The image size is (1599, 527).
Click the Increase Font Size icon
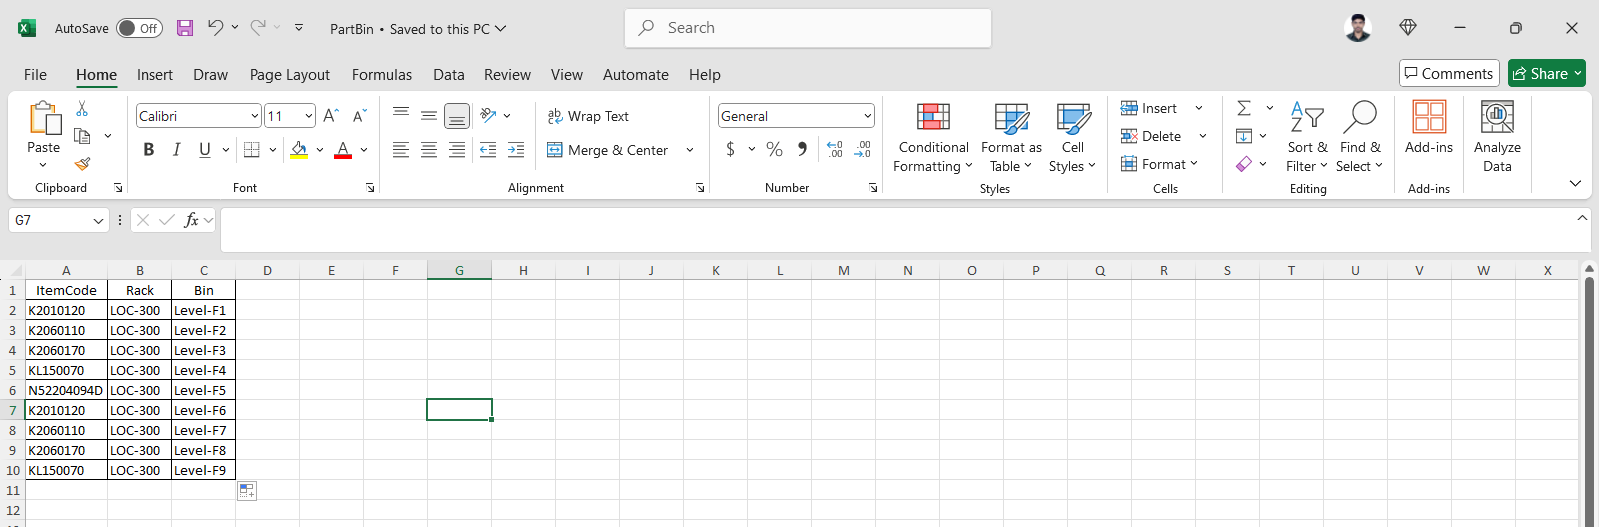[331, 116]
